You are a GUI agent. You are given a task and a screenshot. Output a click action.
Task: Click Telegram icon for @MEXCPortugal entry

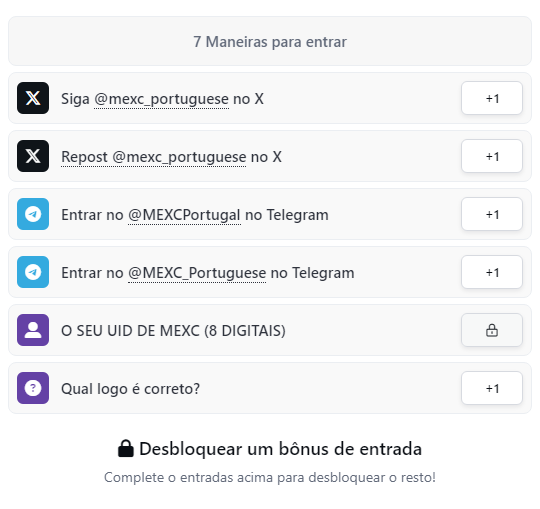click(33, 214)
